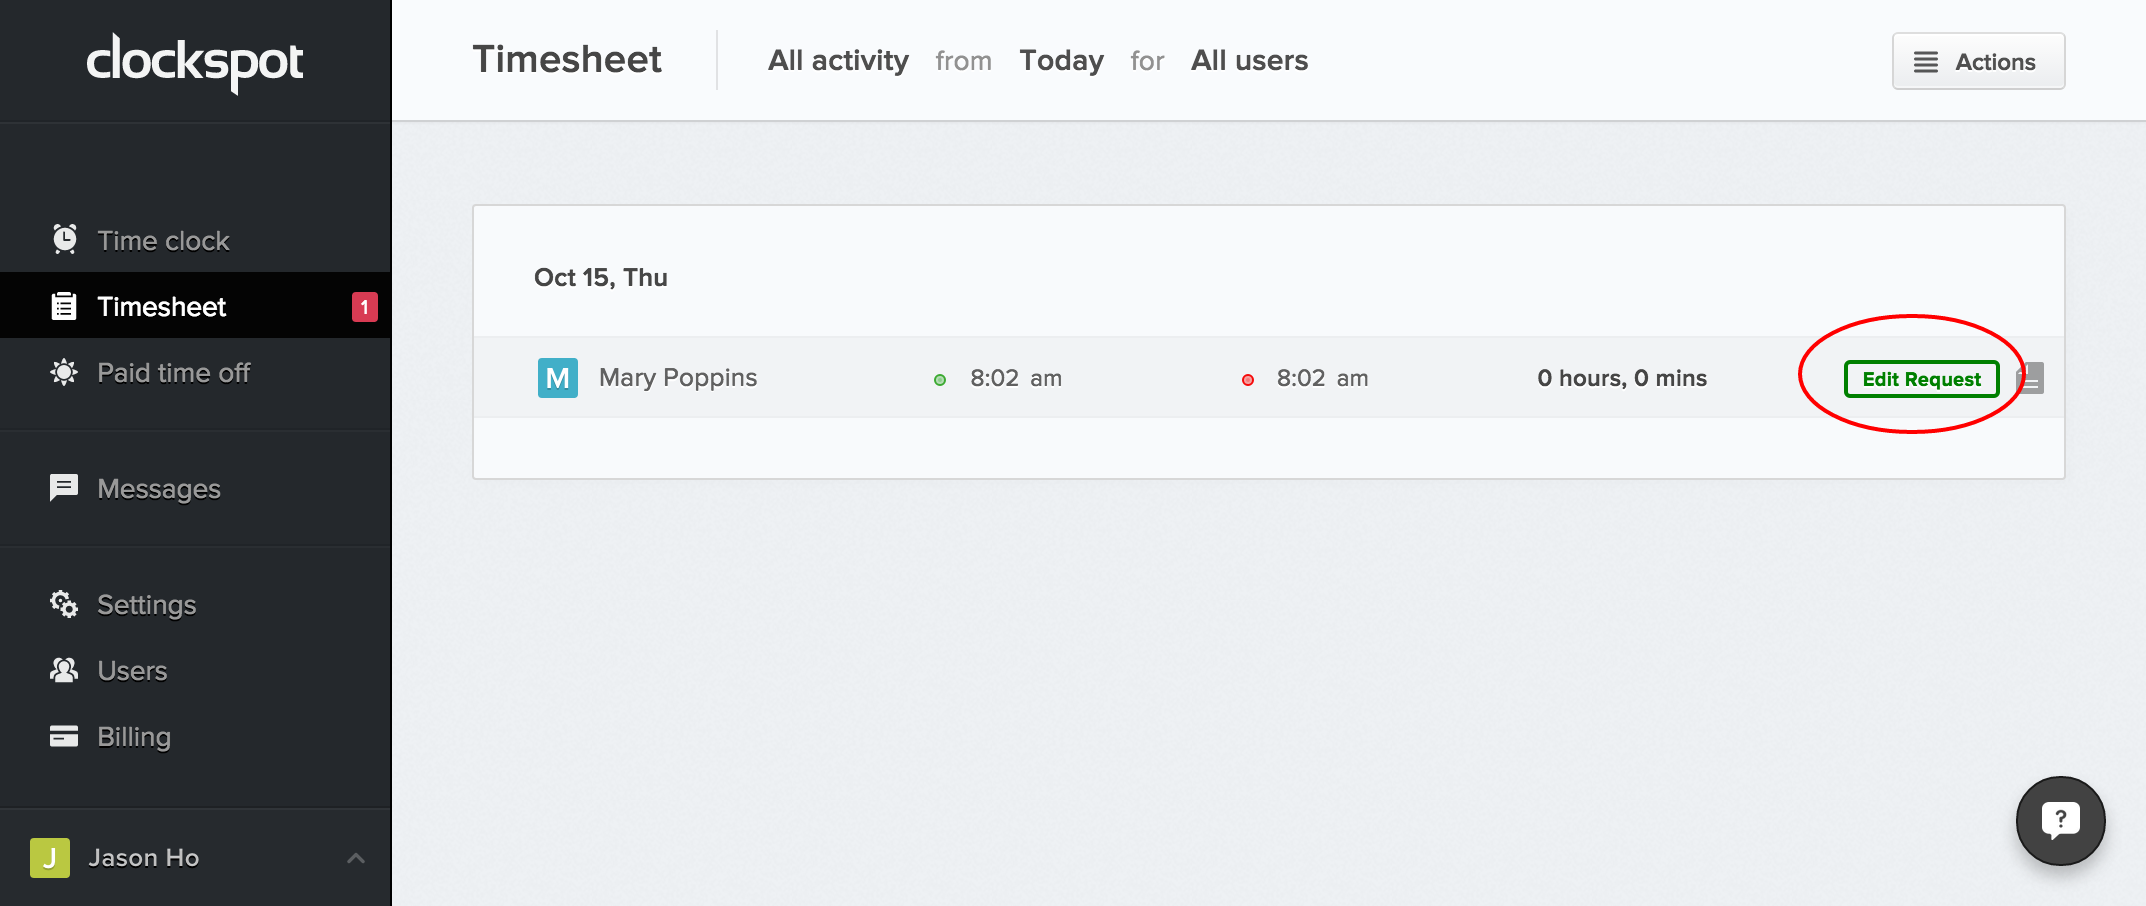Click the Time clock alarm icon

click(x=64, y=240)
